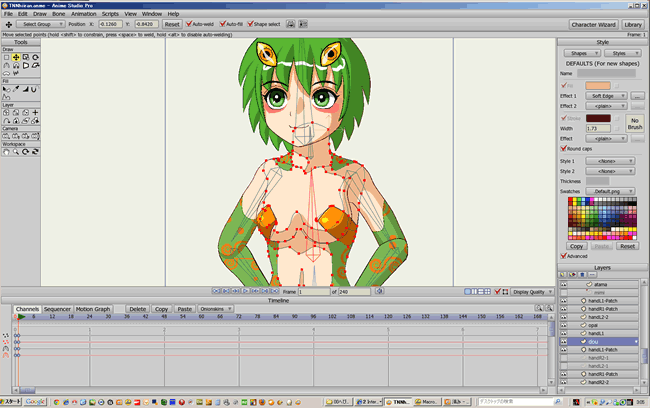Open layer settings with the dash icon

(592, 274)
